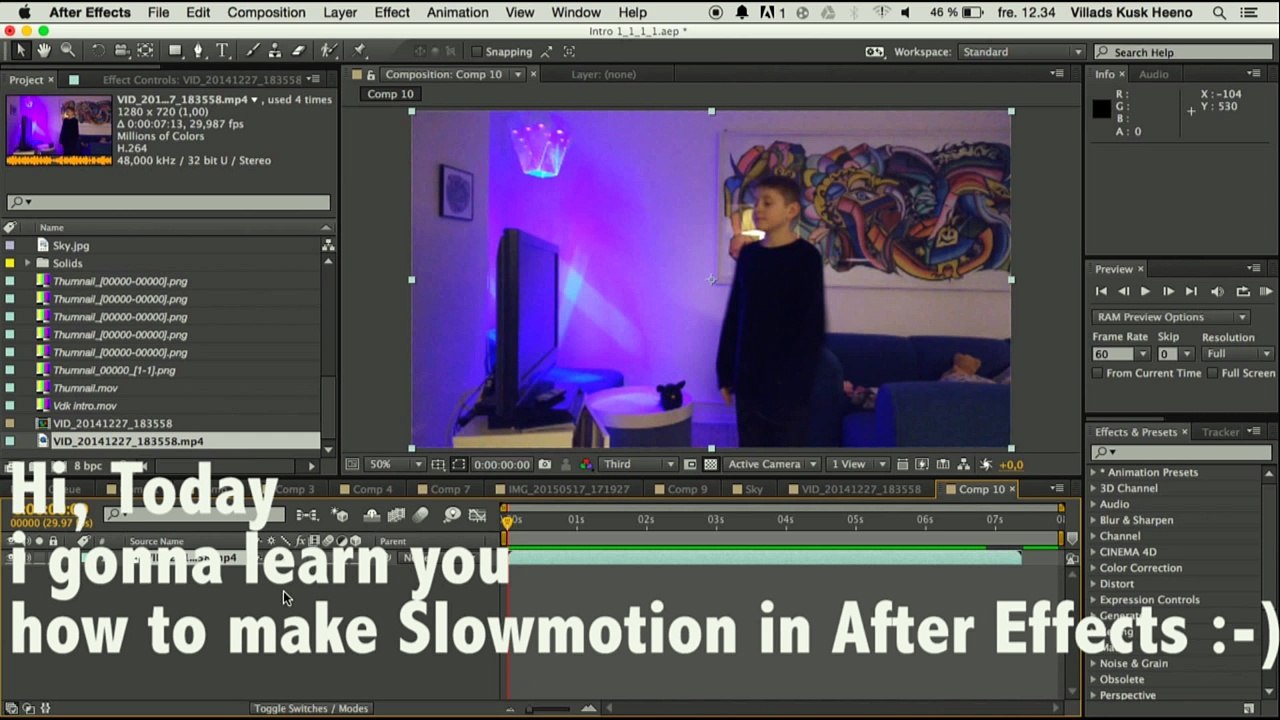
Task: Toggle loop option in Preview panel
Action: tap(1243, 291)
